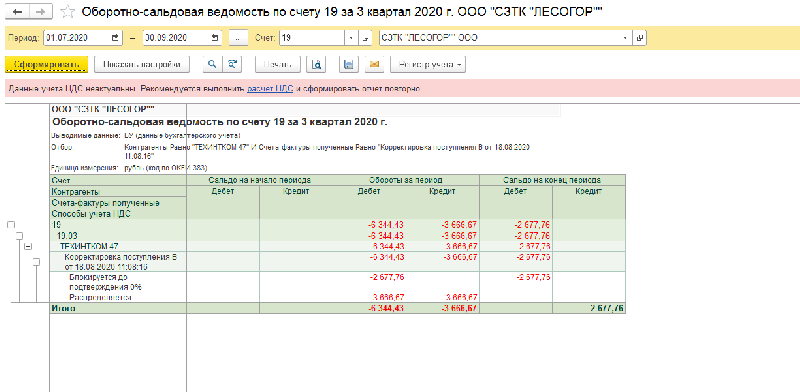Click the report title inside the spreadsheet
This screenshot has width=800, height=392.
[x=219, y=122]
